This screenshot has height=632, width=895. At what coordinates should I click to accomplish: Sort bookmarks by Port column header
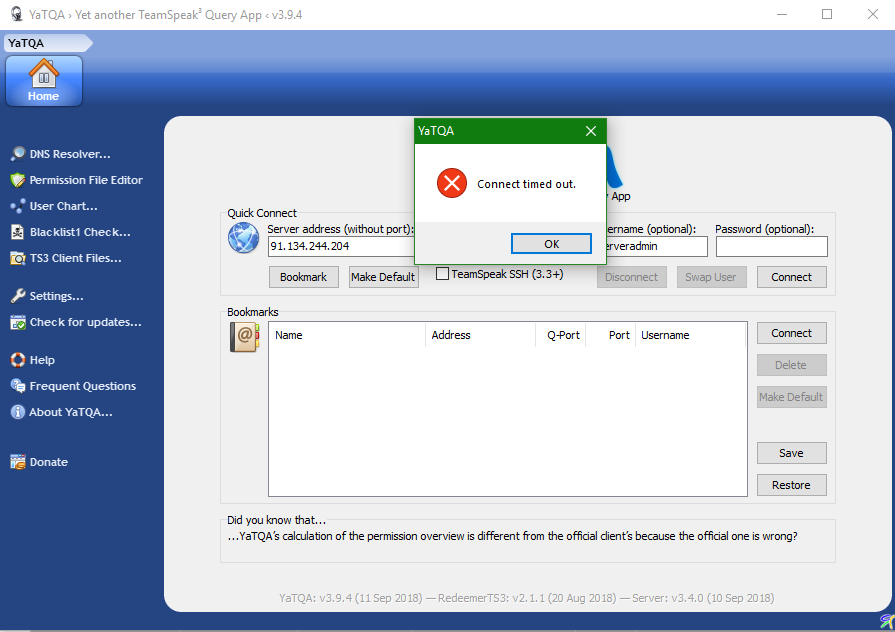tap(610, 335)
